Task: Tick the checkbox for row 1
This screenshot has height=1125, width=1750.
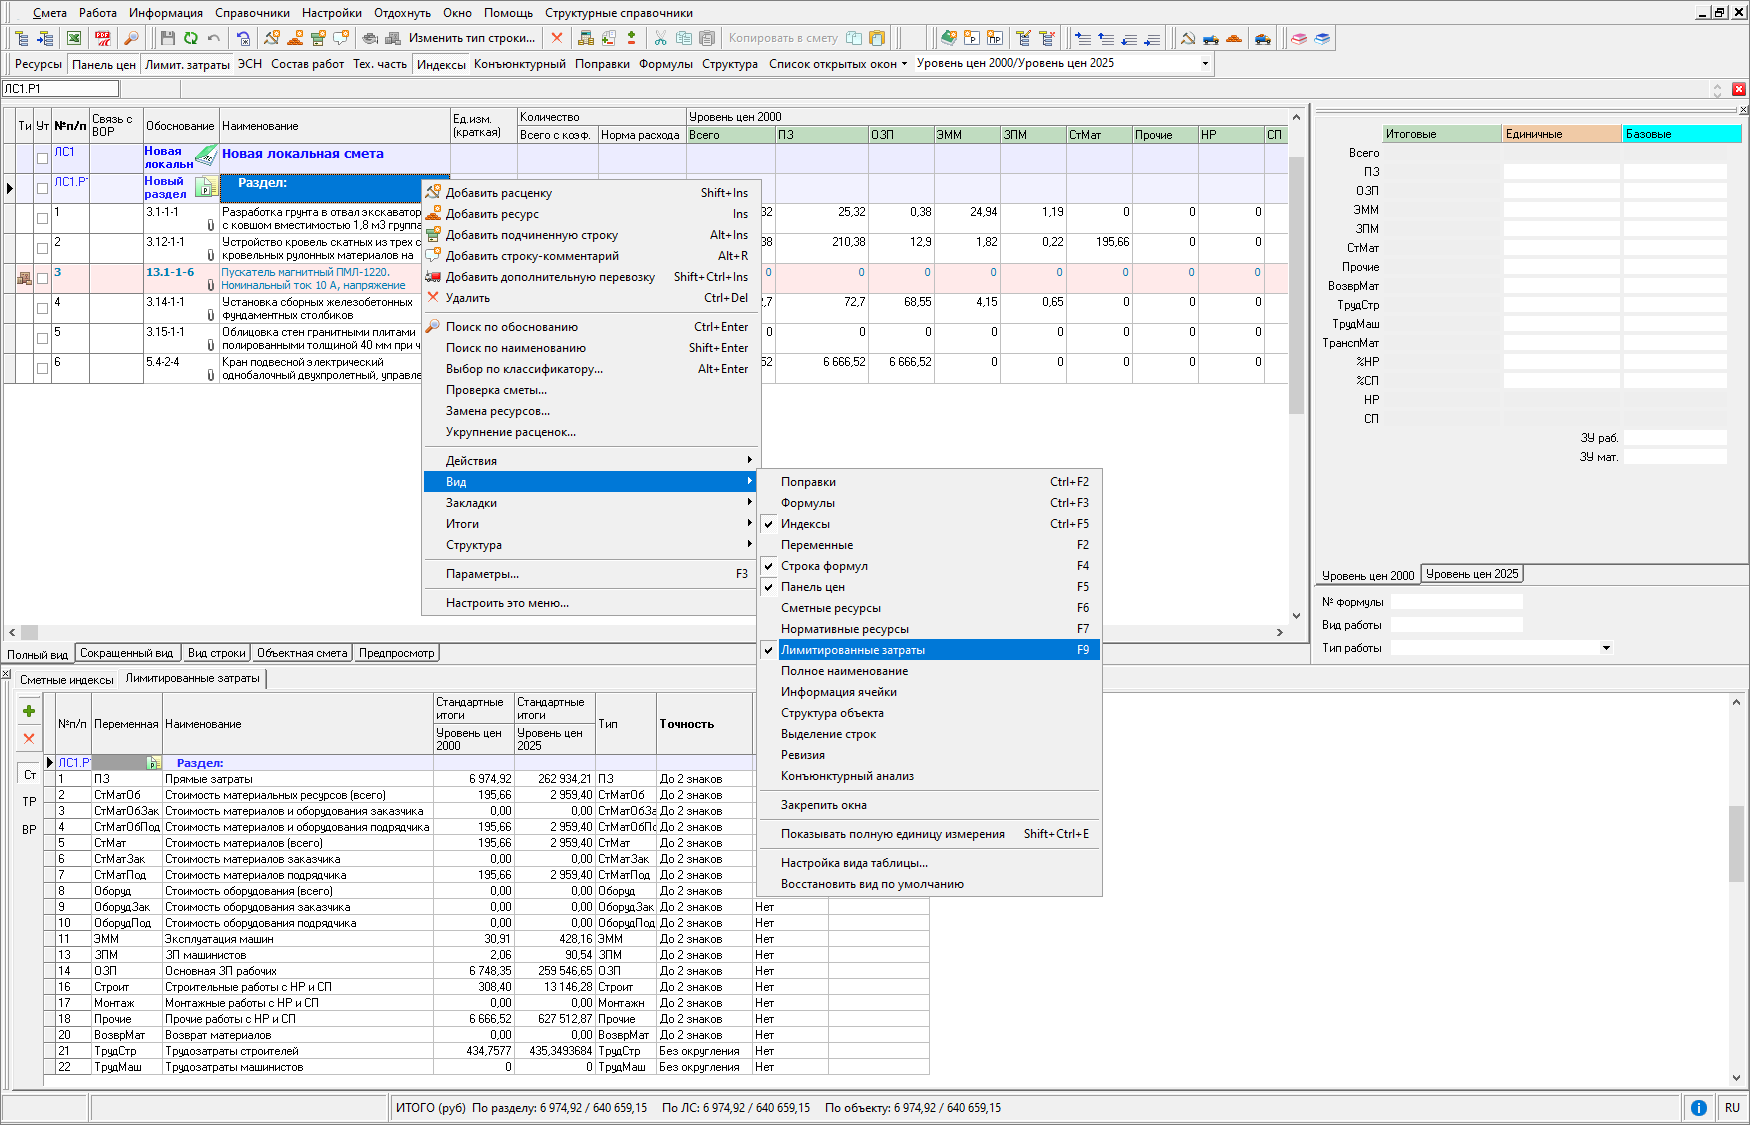Action: (x=42, y=218)
